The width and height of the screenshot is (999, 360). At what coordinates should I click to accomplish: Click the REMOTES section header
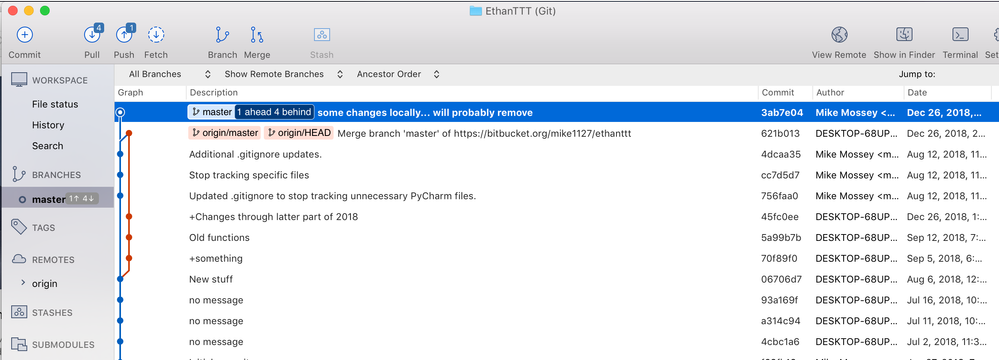tap(53, 260)
